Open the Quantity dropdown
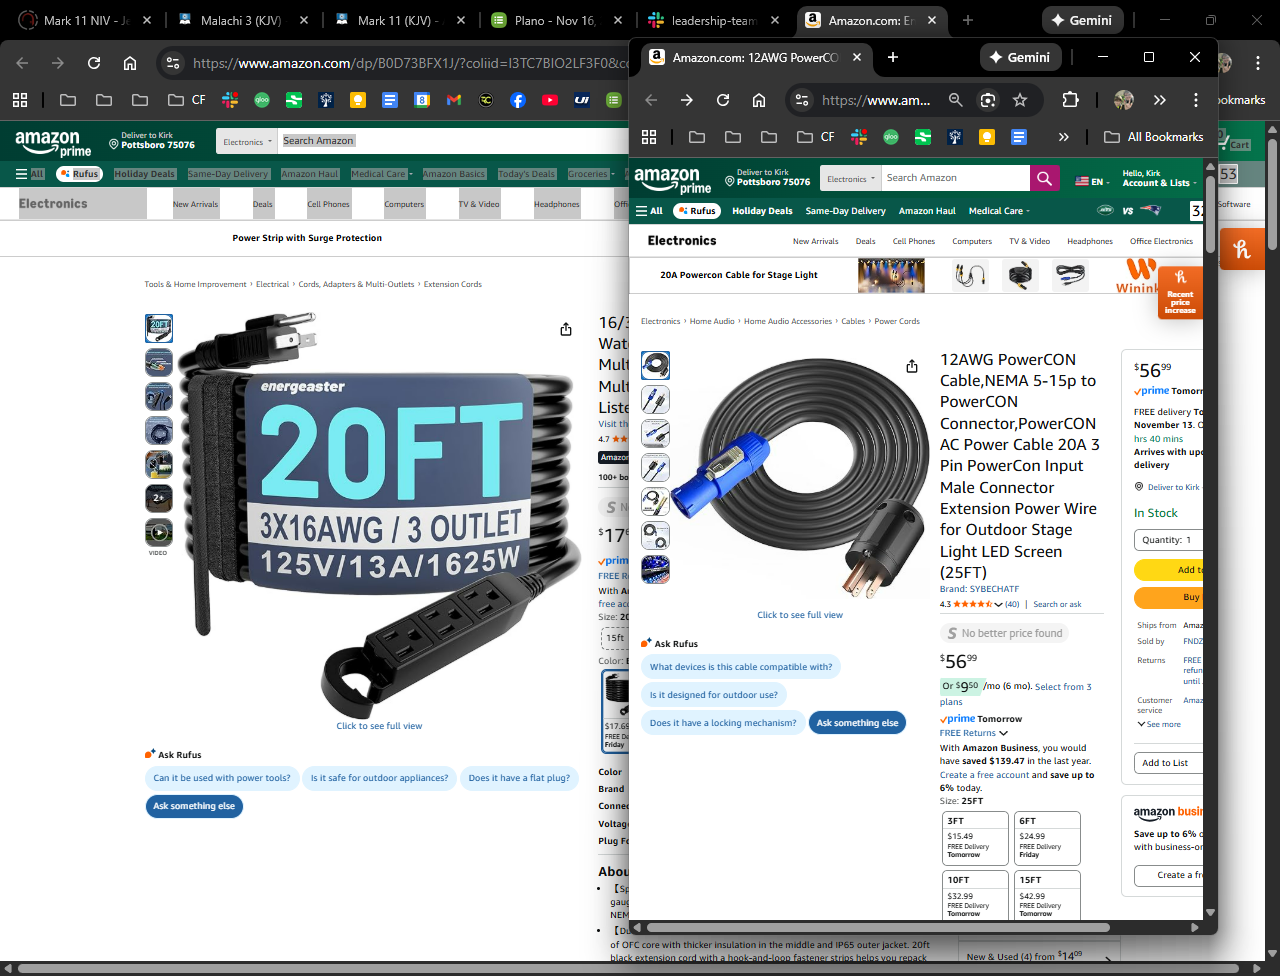The height and width of the screenshot is (976, 1280). 1167,540
